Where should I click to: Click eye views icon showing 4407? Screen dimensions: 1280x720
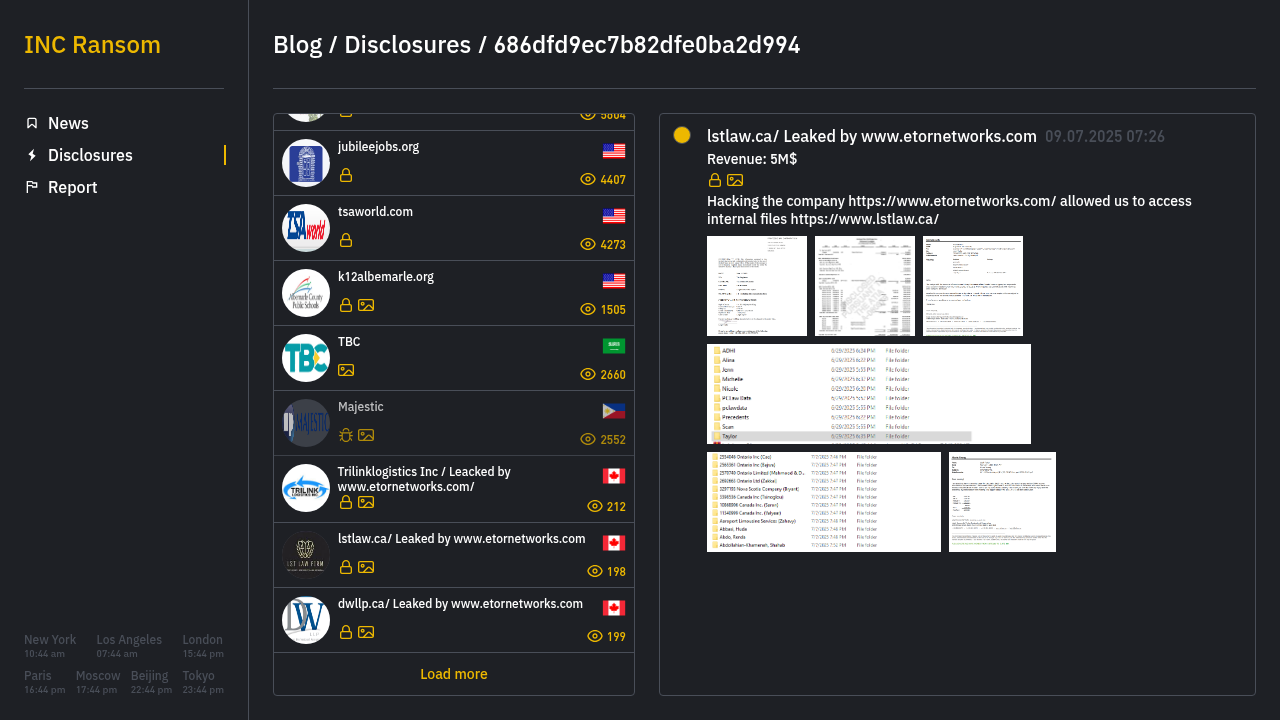coord(588,180)
